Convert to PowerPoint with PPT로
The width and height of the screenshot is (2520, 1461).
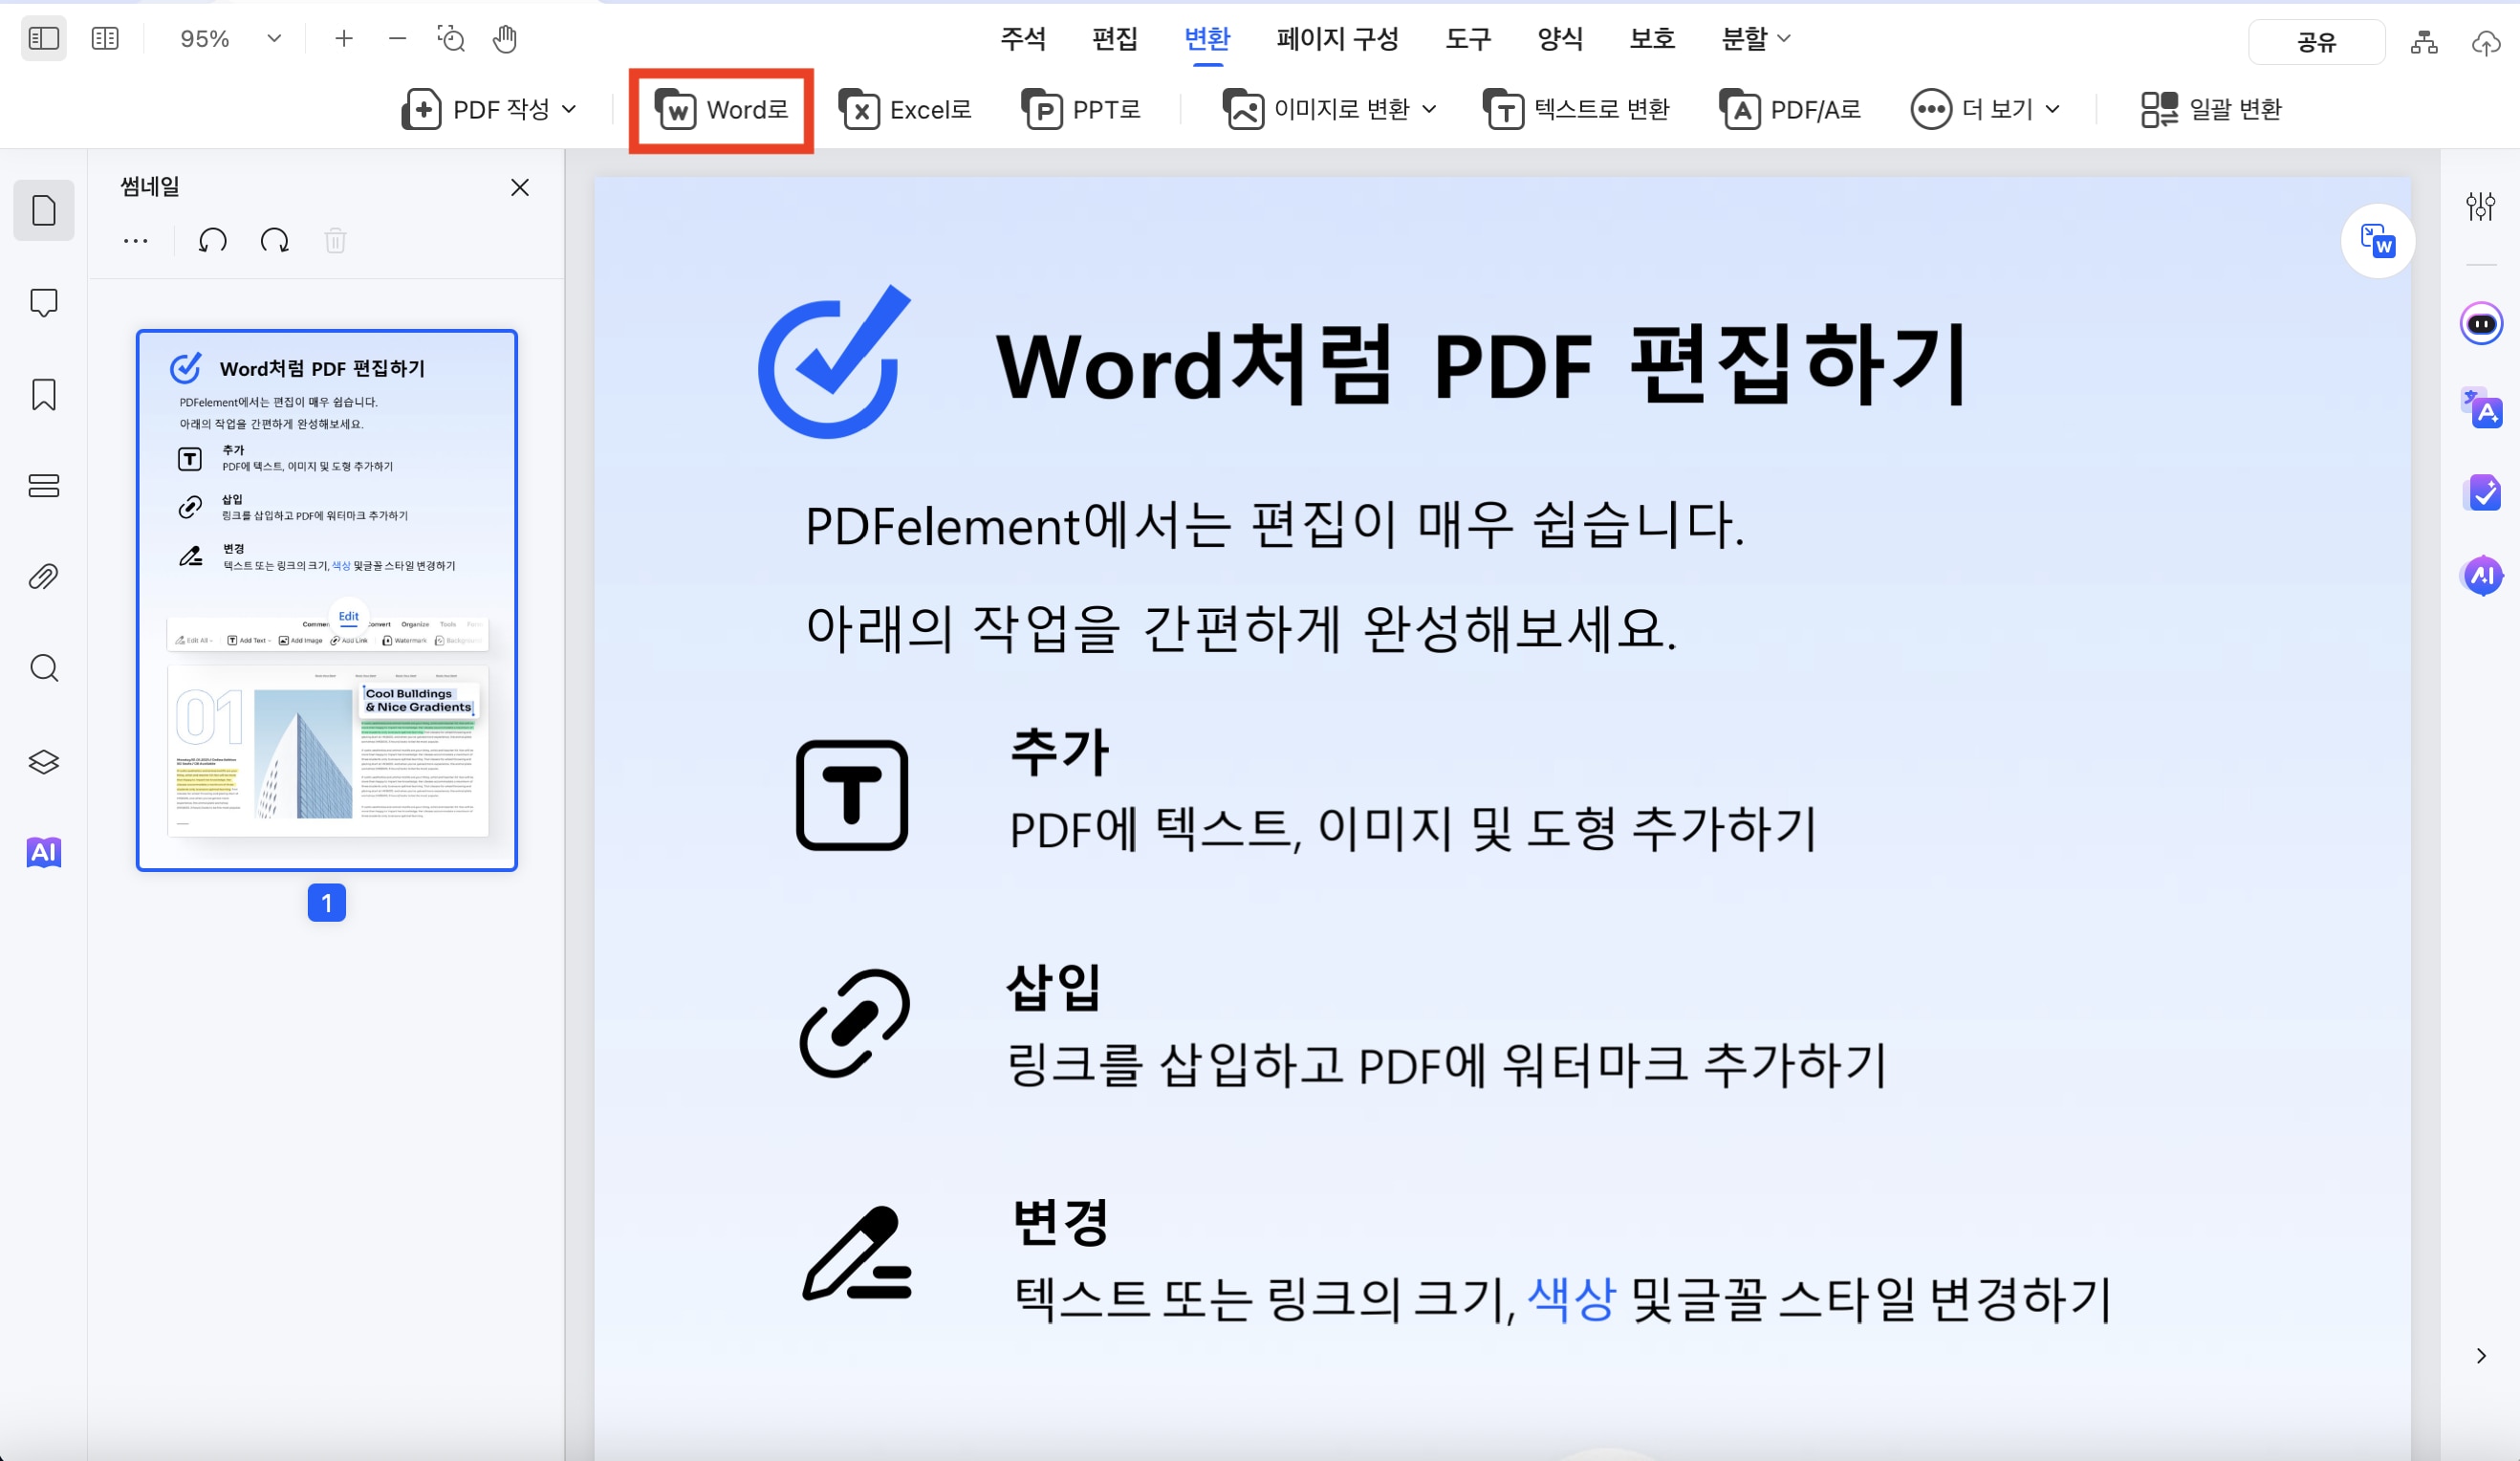[x=1081, y=109]
